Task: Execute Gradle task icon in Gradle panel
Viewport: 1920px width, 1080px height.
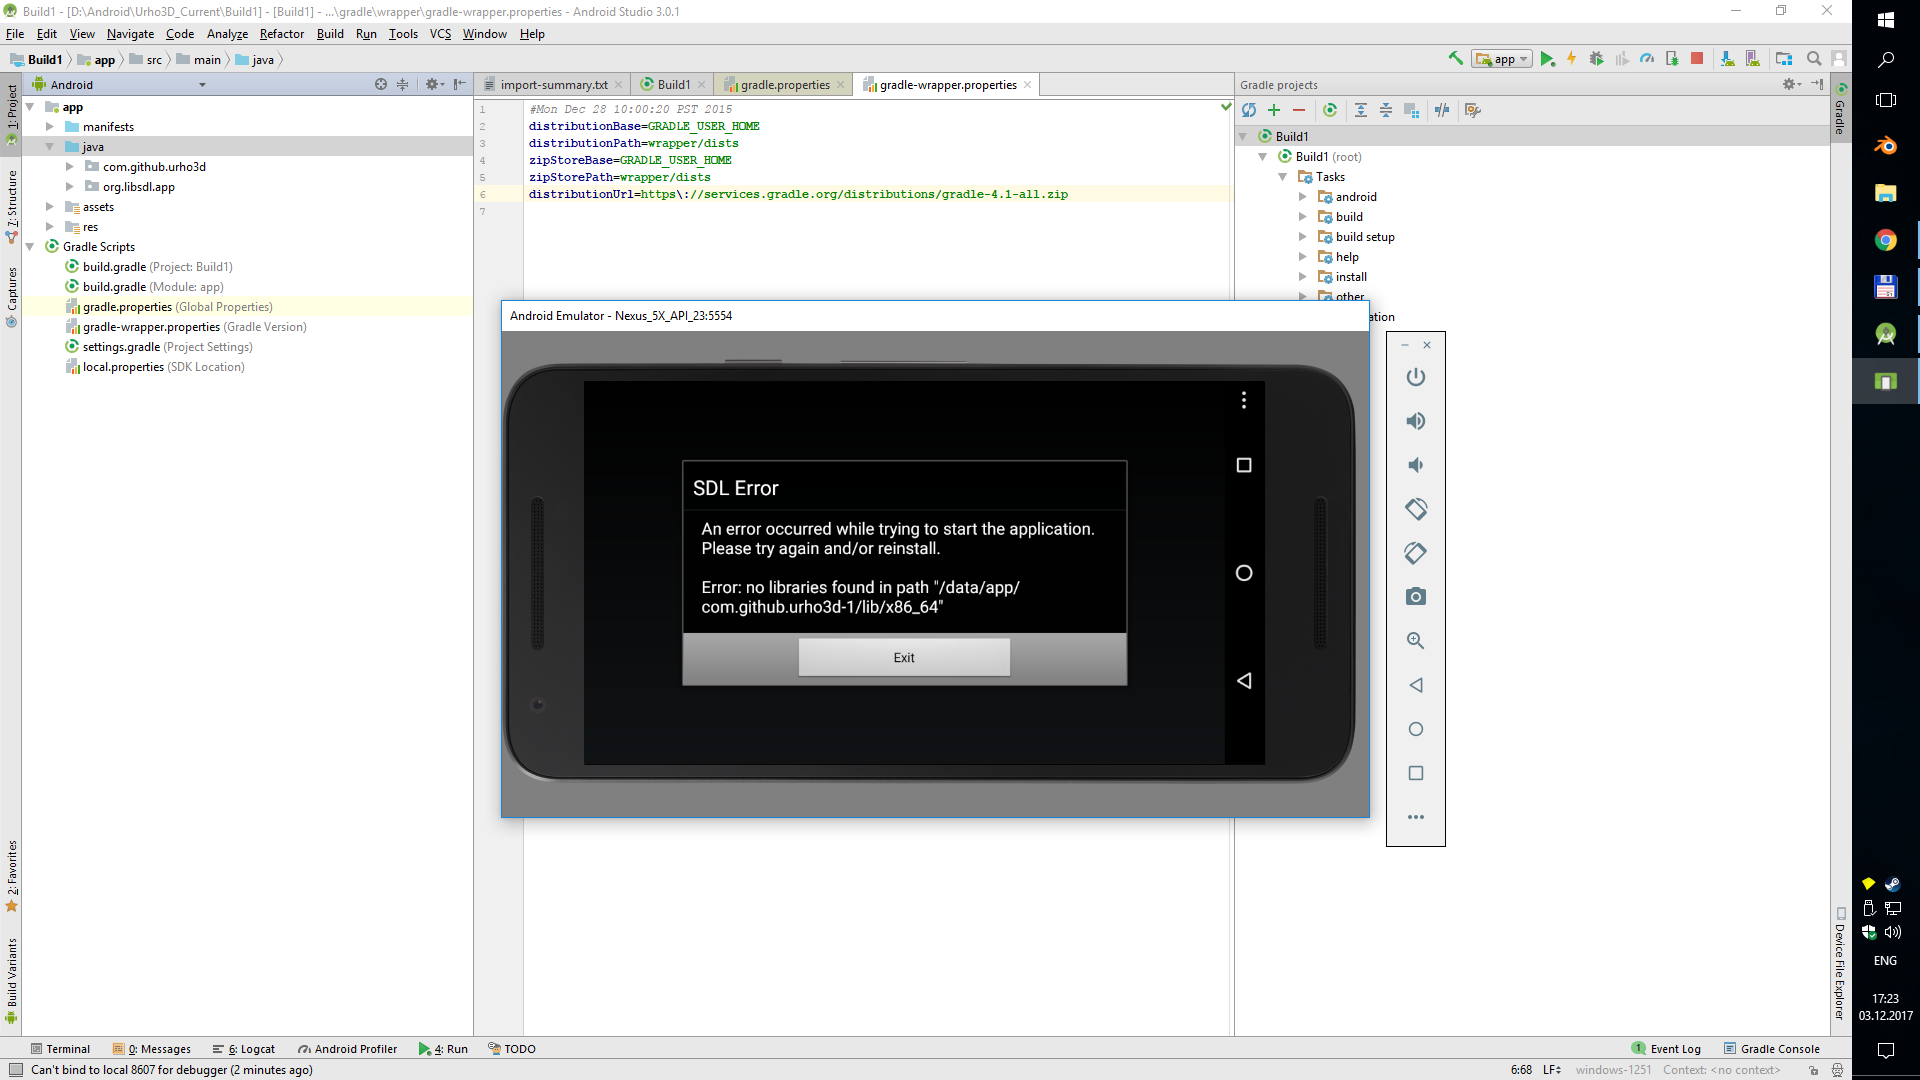Action: coord(1330,110)
